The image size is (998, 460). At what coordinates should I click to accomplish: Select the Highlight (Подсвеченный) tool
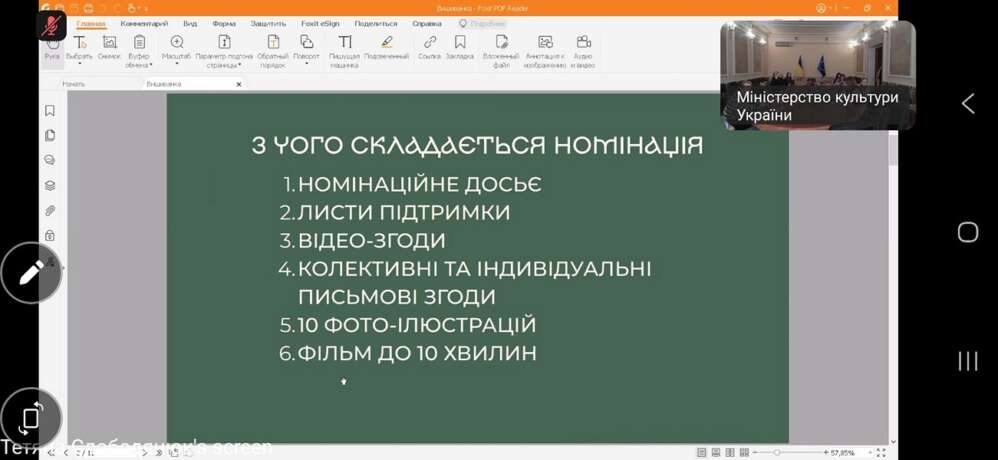pos(386,48)
